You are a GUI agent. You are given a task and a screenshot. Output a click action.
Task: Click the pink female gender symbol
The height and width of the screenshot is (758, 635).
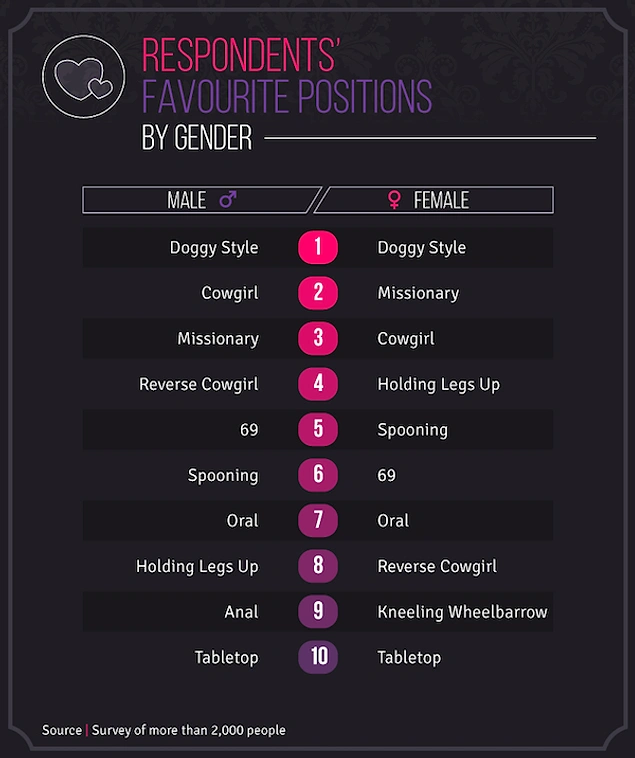tap(394, 200)
